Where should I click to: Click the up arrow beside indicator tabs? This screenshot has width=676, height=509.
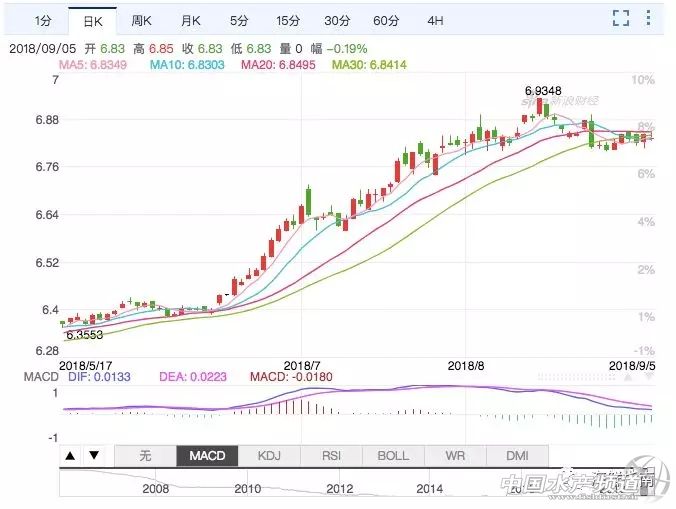(71, 456)
